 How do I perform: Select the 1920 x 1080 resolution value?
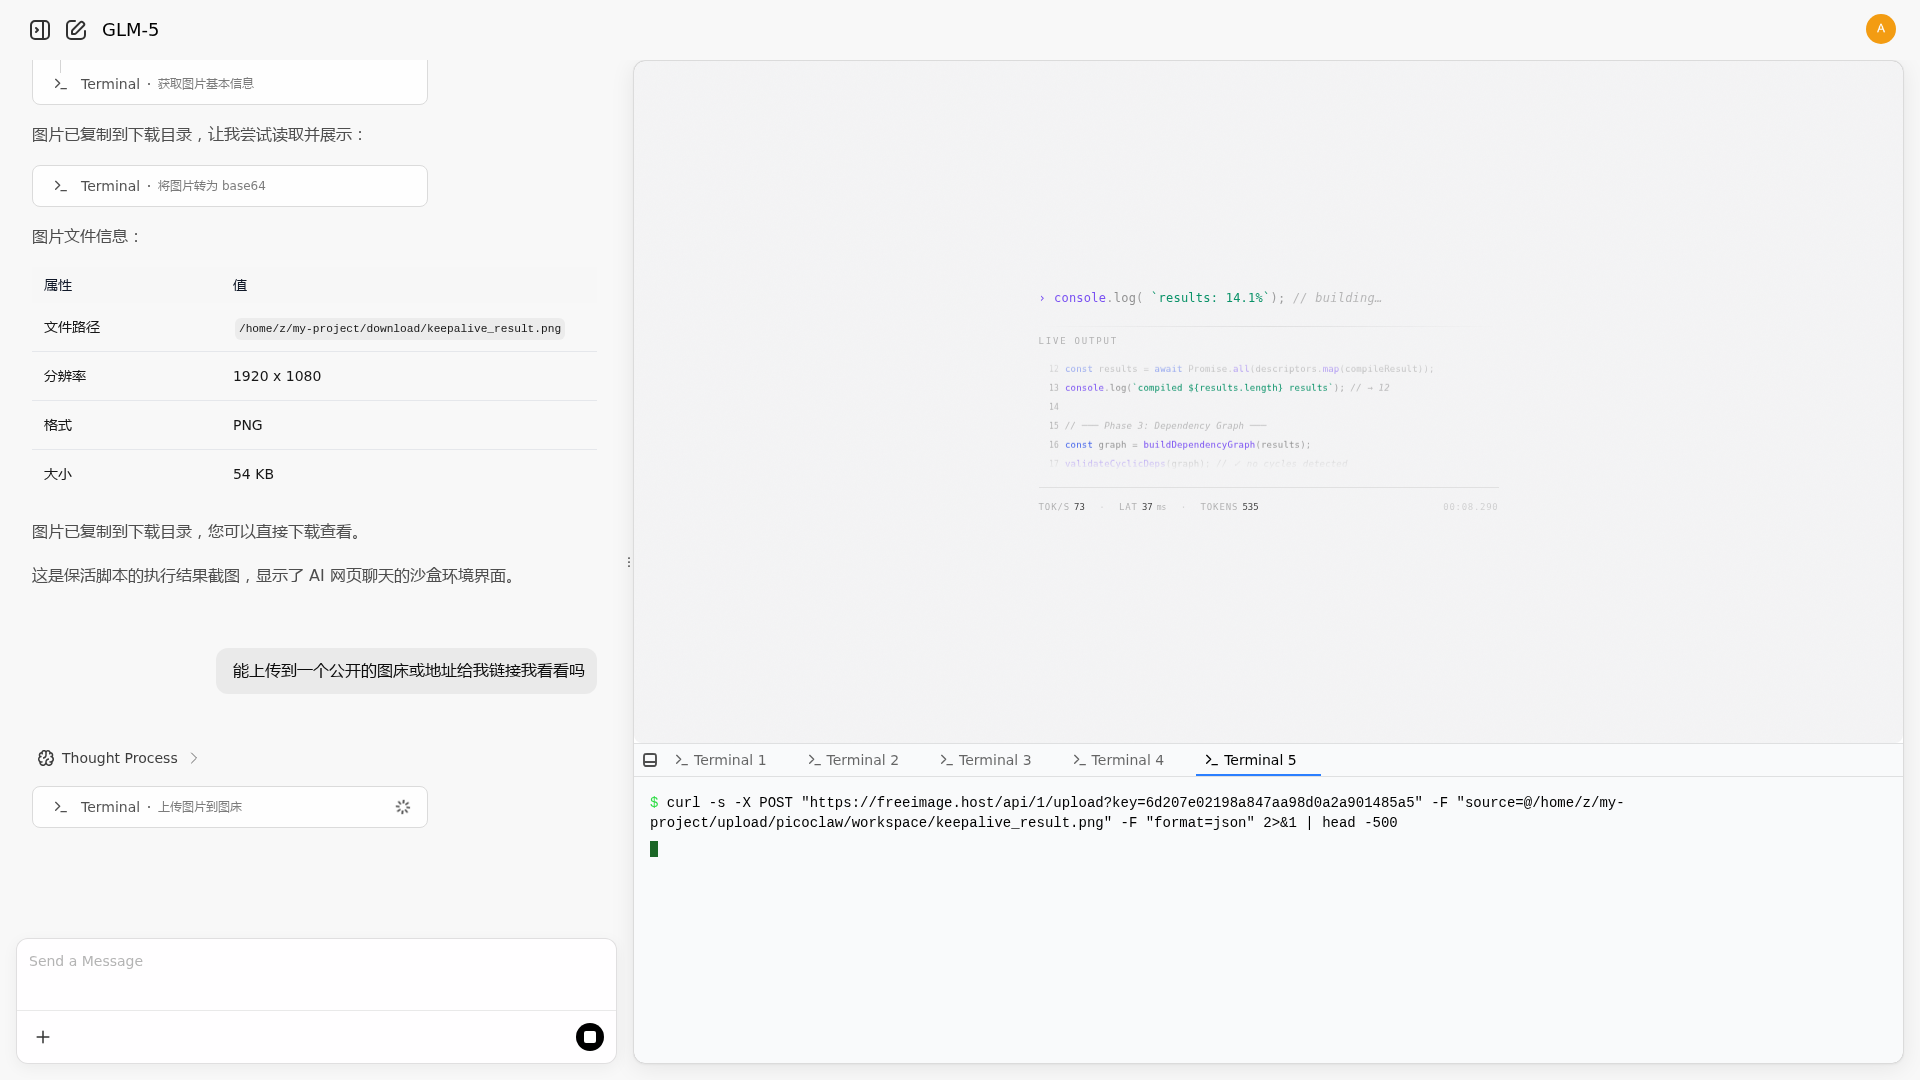(277, 376)
